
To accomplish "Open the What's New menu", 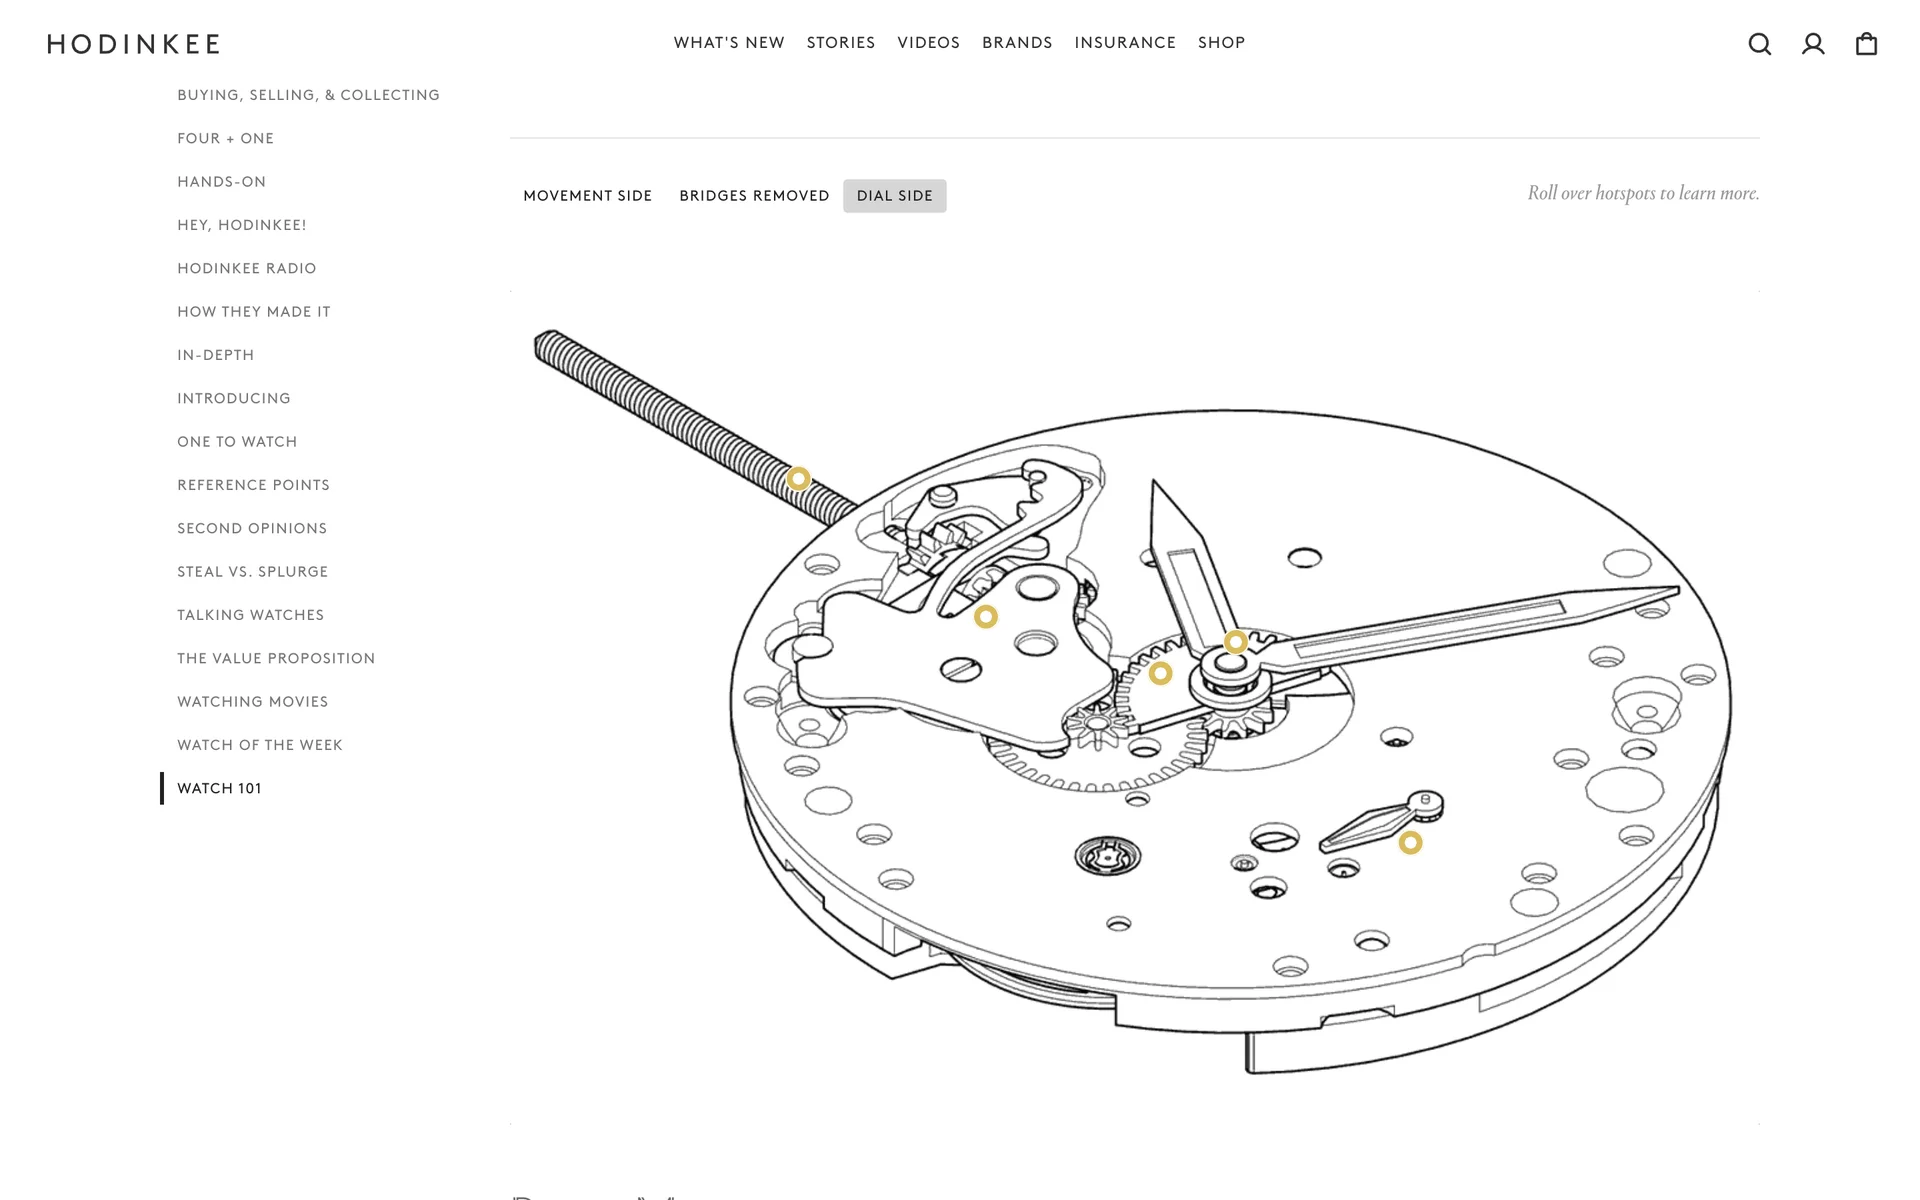I will (729, 43).
